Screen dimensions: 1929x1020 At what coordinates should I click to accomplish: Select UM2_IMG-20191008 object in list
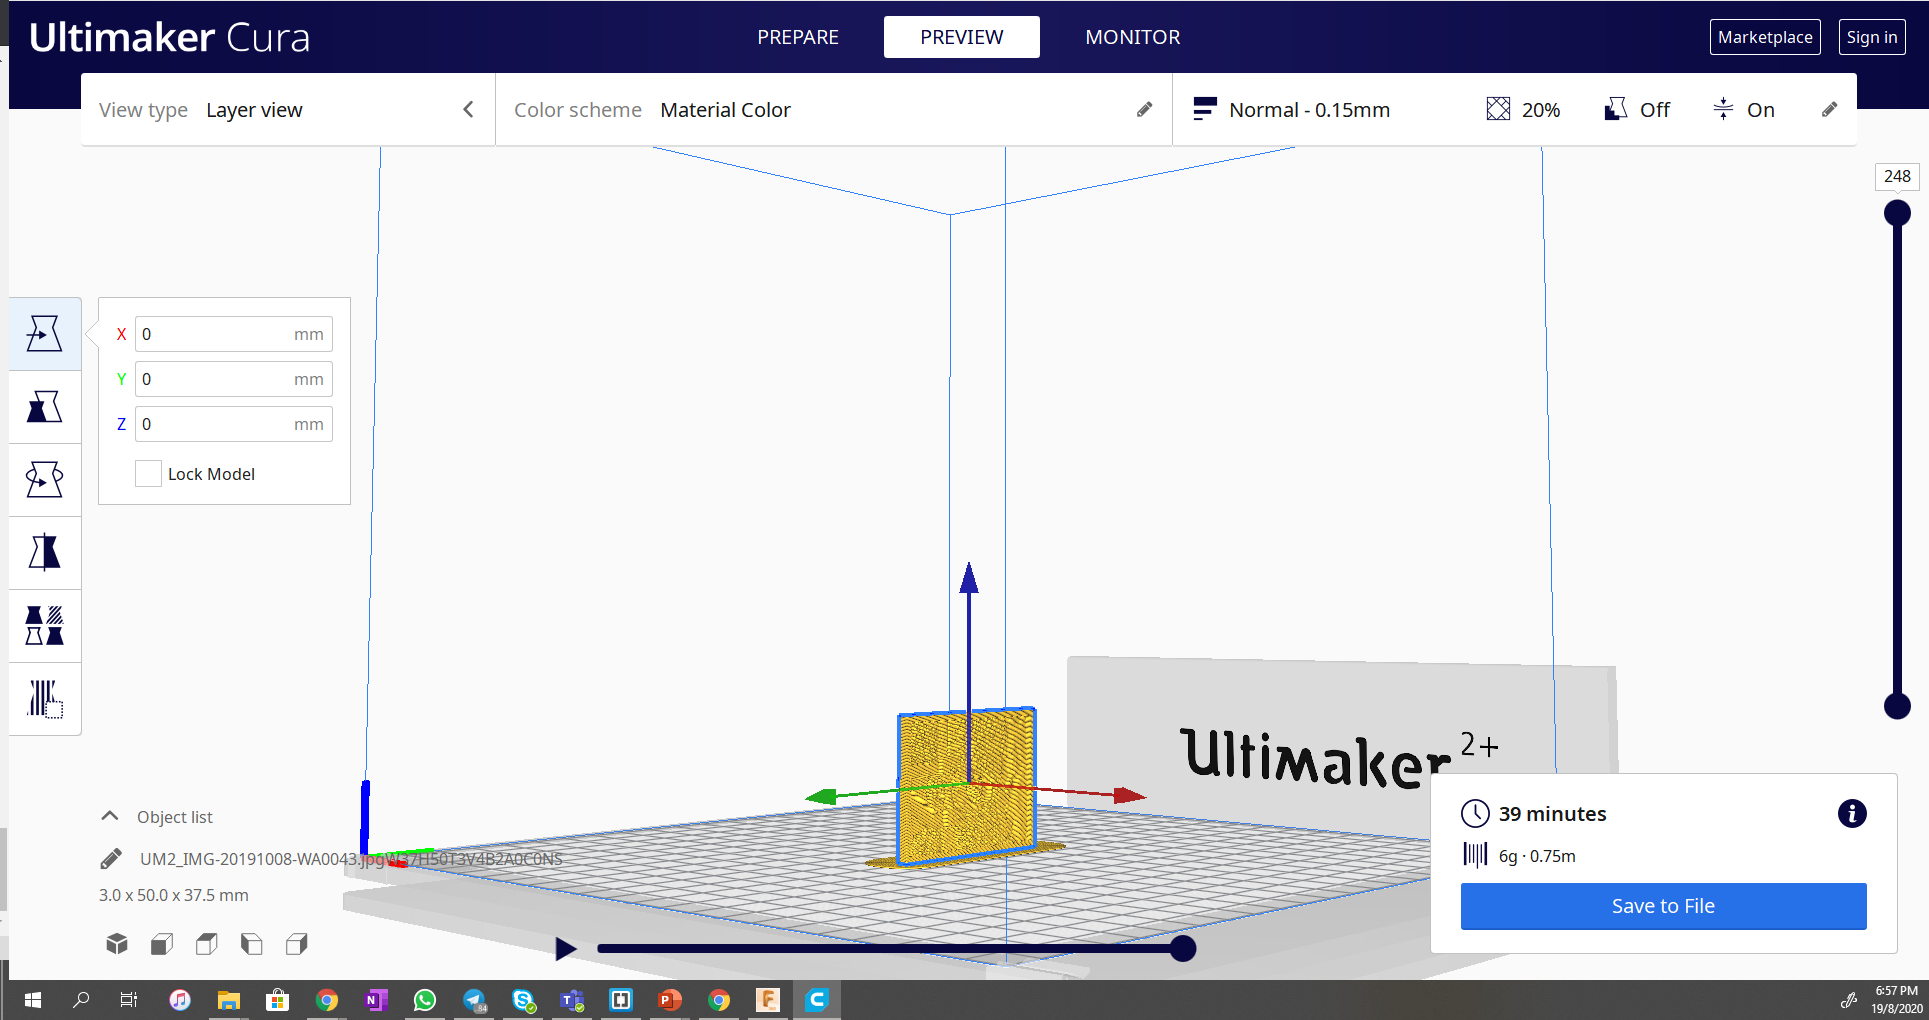click(351, 859)
